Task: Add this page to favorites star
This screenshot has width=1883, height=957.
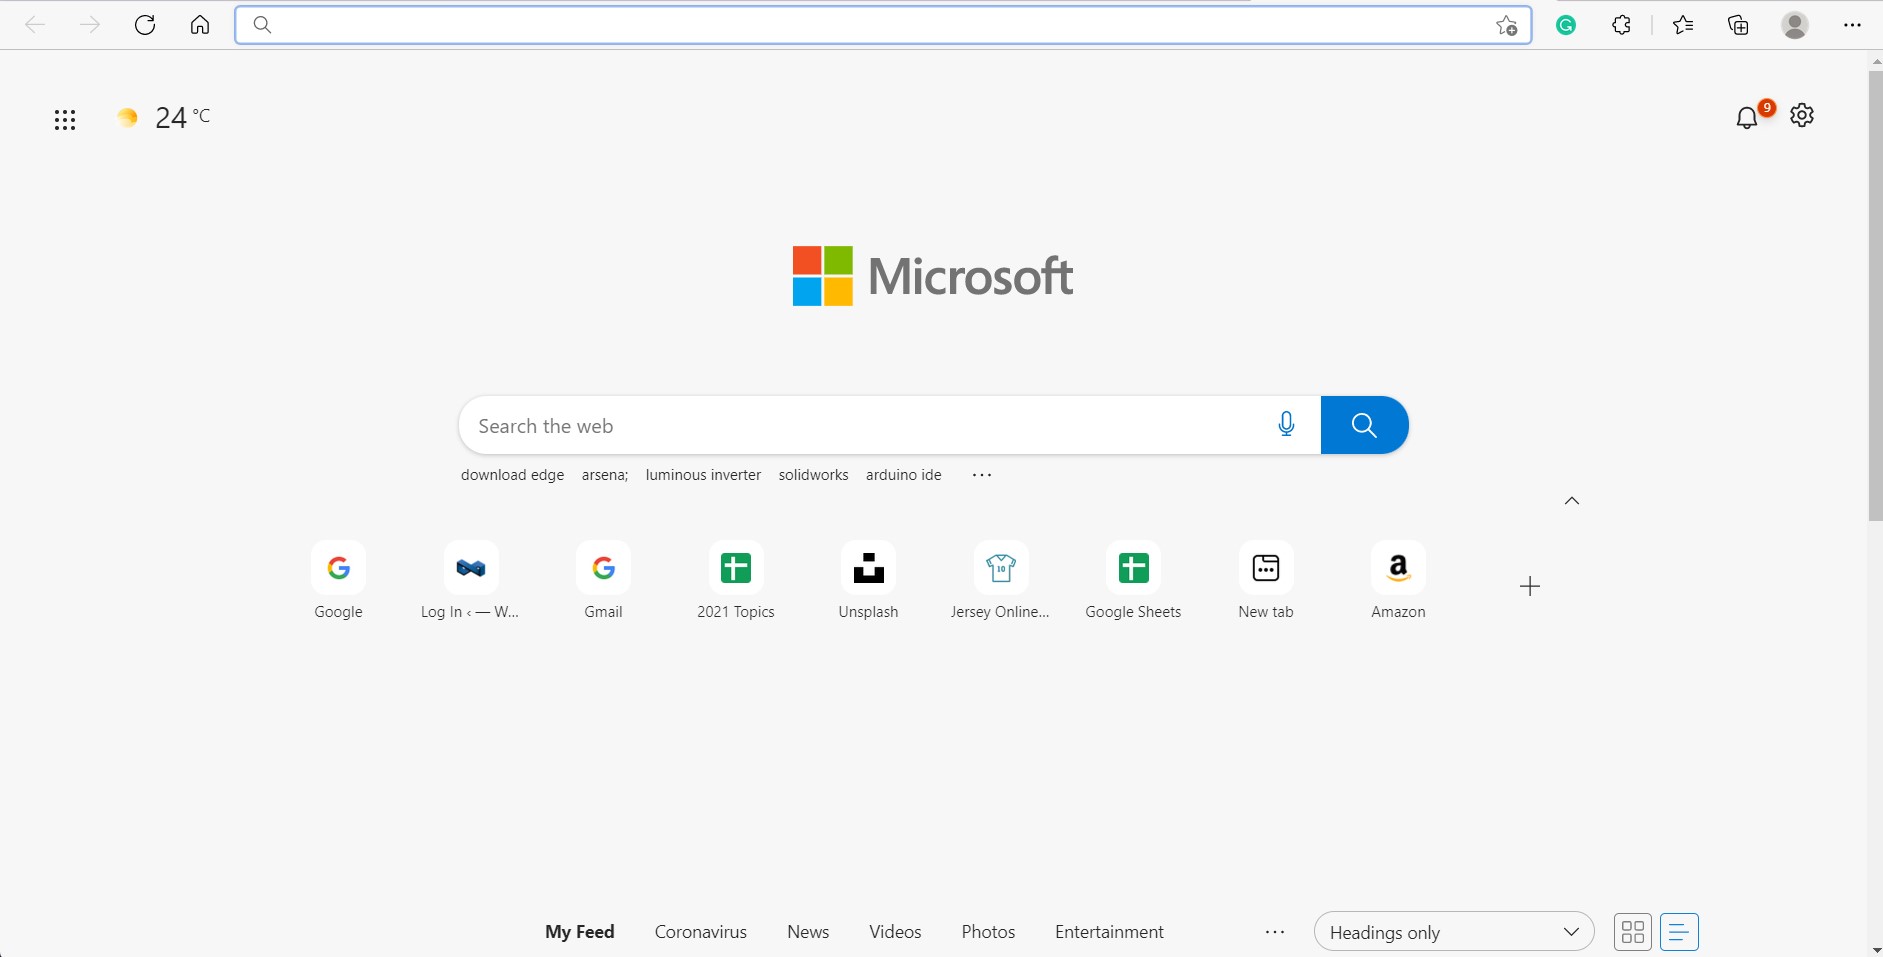Action: tap(1507, 26)
